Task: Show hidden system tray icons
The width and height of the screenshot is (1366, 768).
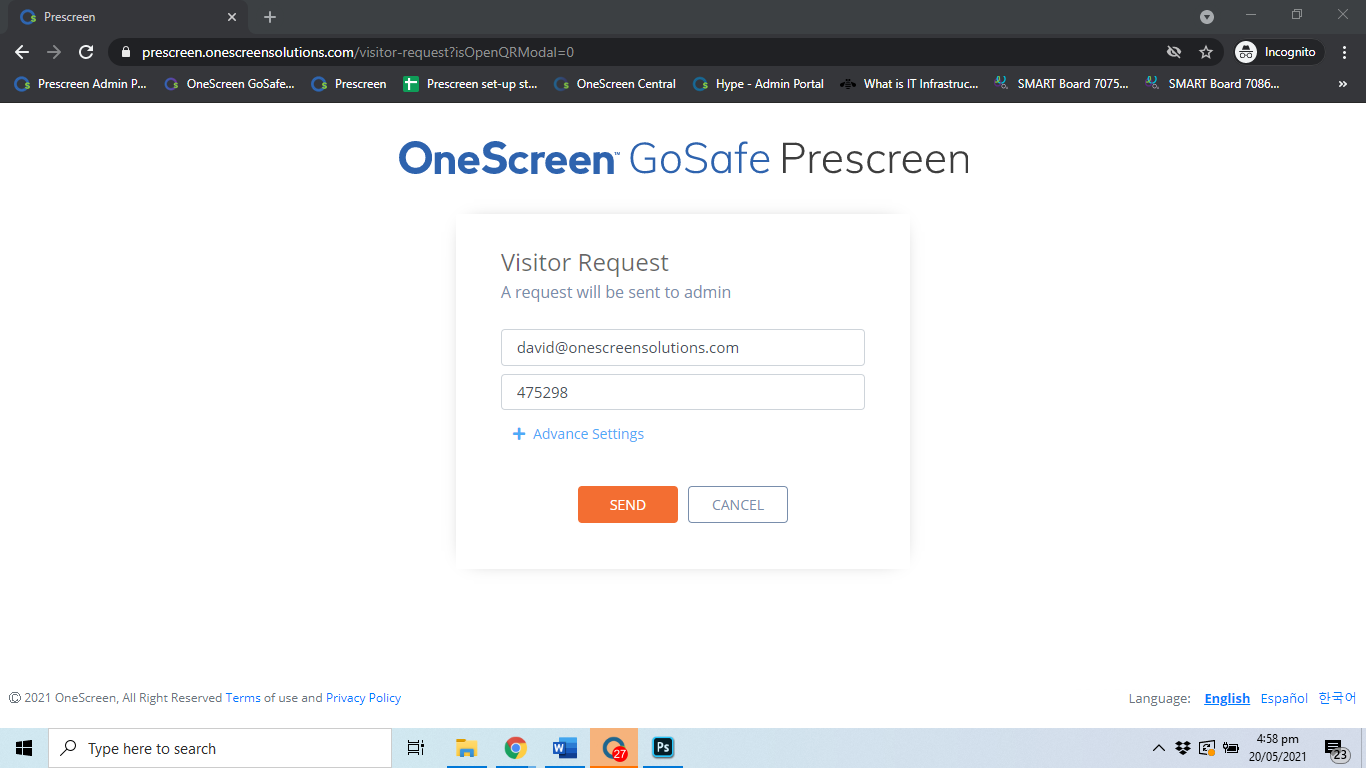Action: (1159, 748)
